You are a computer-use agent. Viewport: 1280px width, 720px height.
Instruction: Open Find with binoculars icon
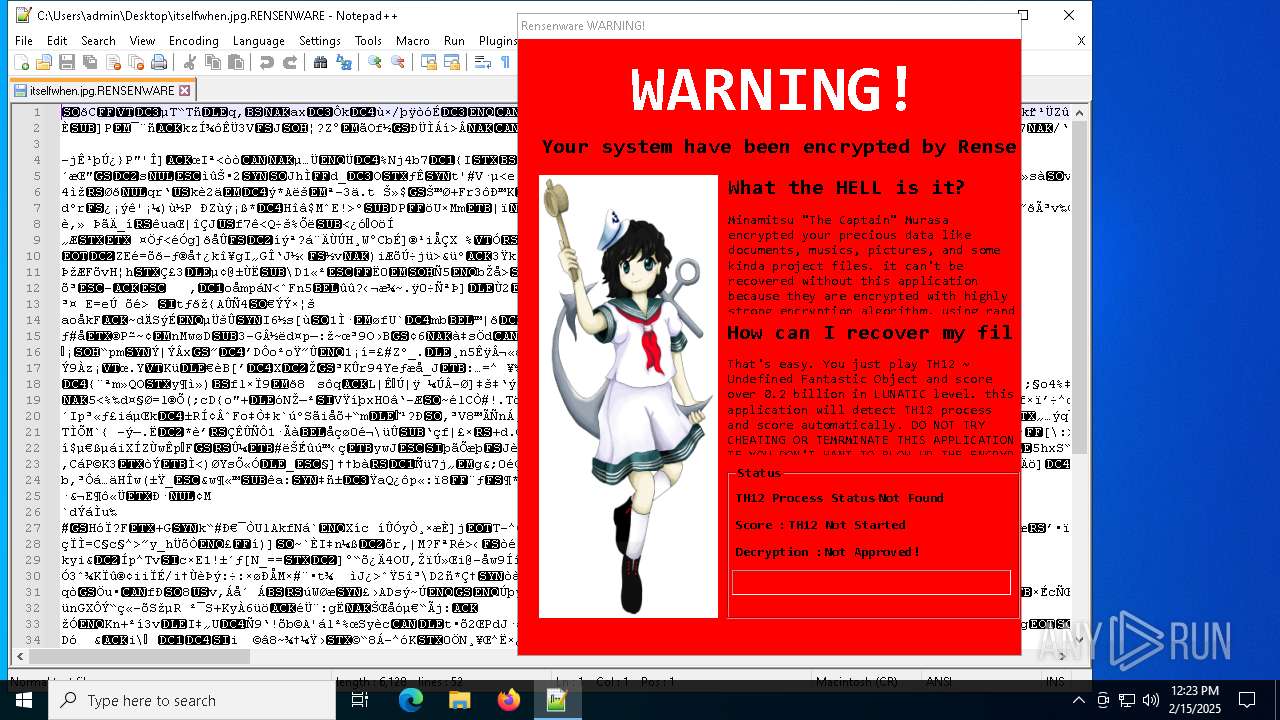320,62
